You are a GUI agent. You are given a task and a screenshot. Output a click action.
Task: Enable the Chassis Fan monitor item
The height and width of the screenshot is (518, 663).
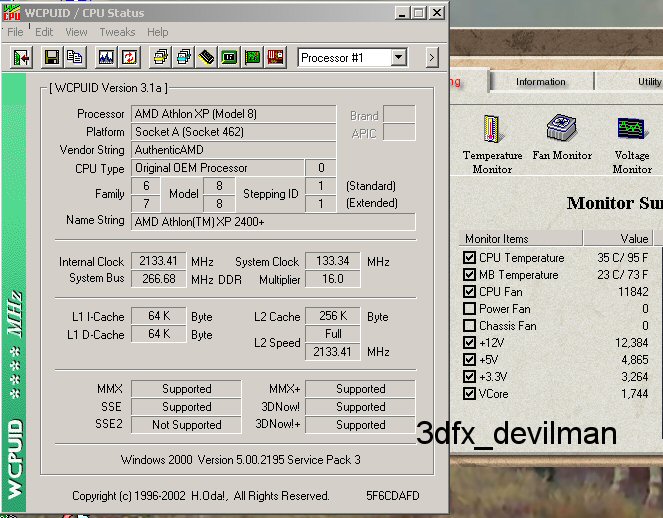[x=469, y=325]
